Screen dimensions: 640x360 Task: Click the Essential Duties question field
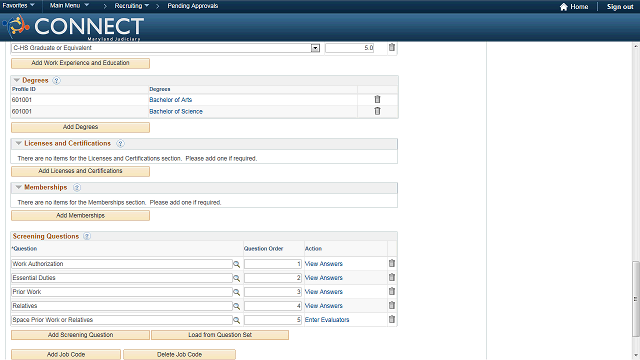click(122, 278)
